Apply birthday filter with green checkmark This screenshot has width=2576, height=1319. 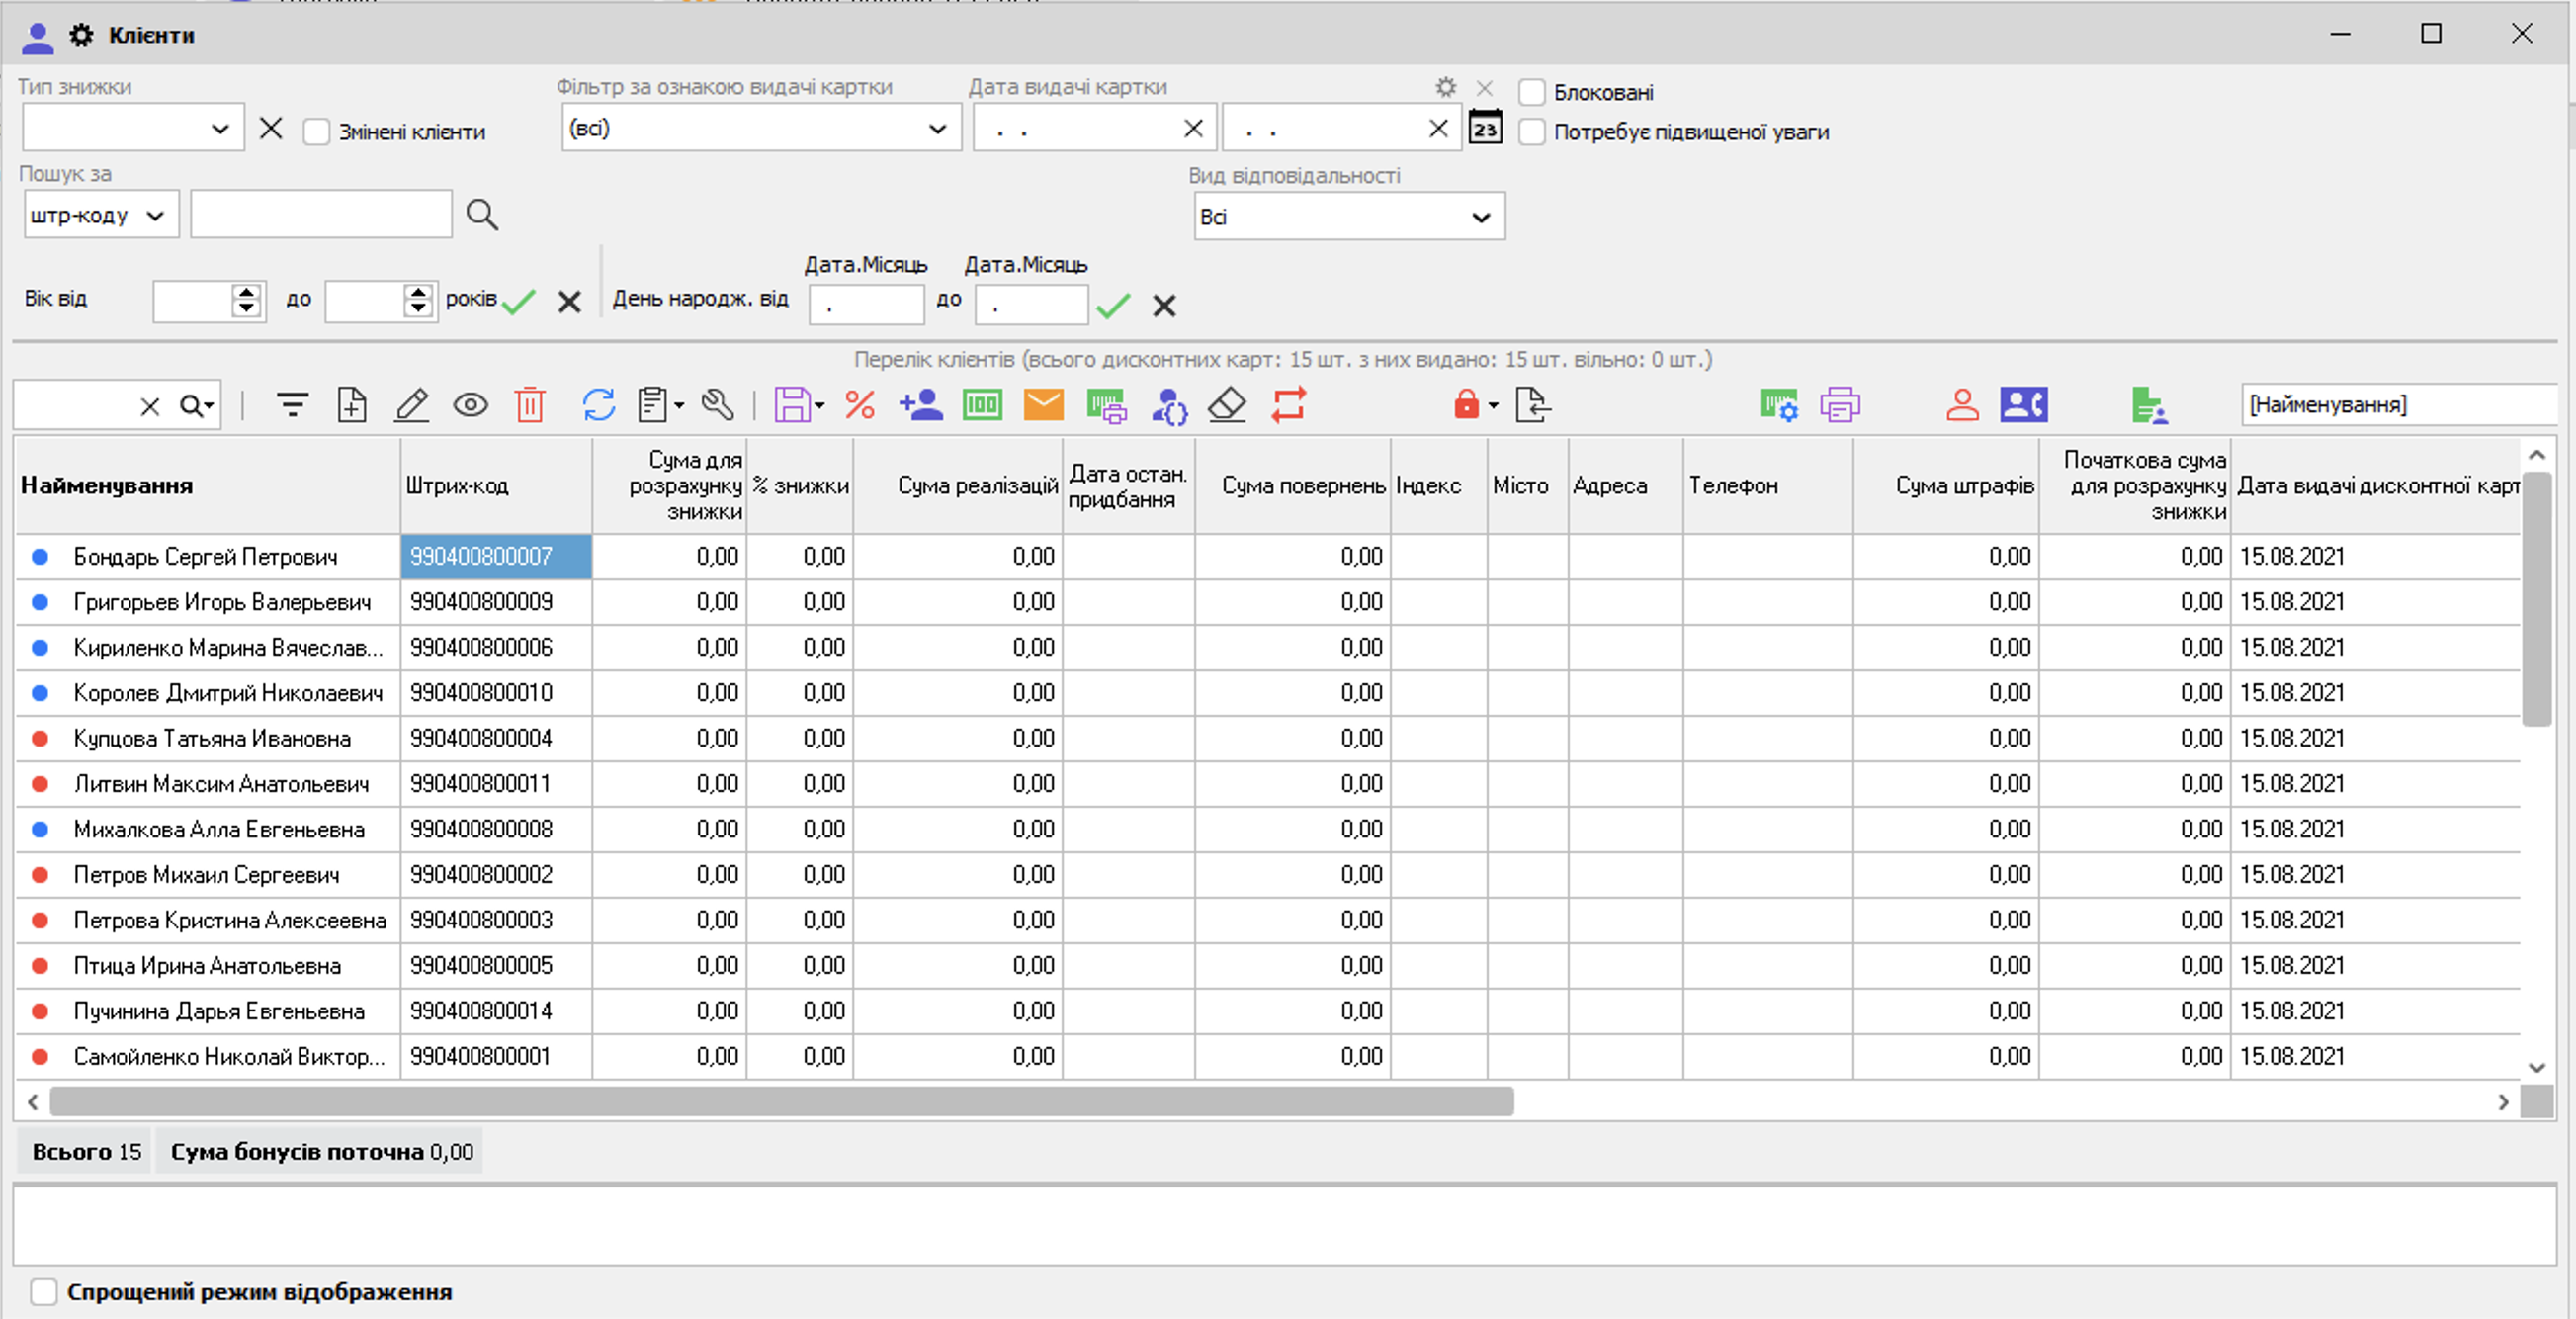tap(1113, 305)
